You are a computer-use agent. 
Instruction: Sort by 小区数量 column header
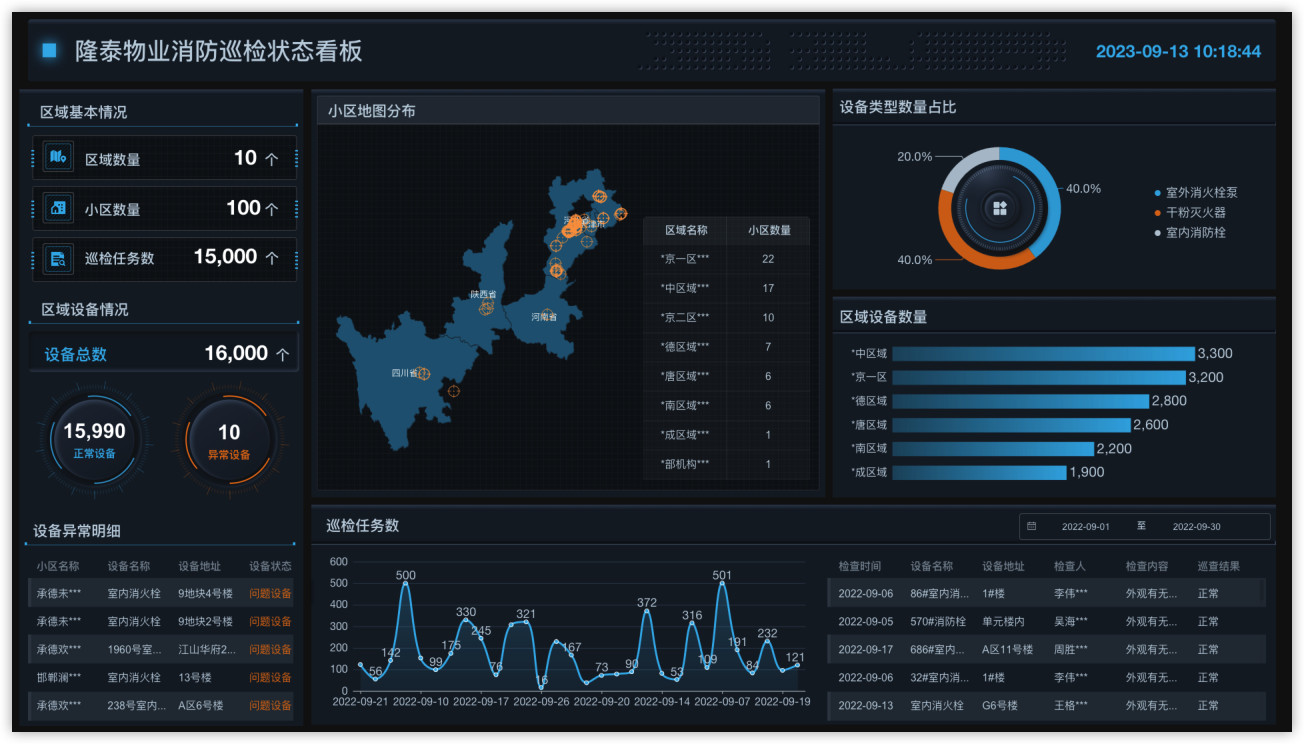click(769, 230)
